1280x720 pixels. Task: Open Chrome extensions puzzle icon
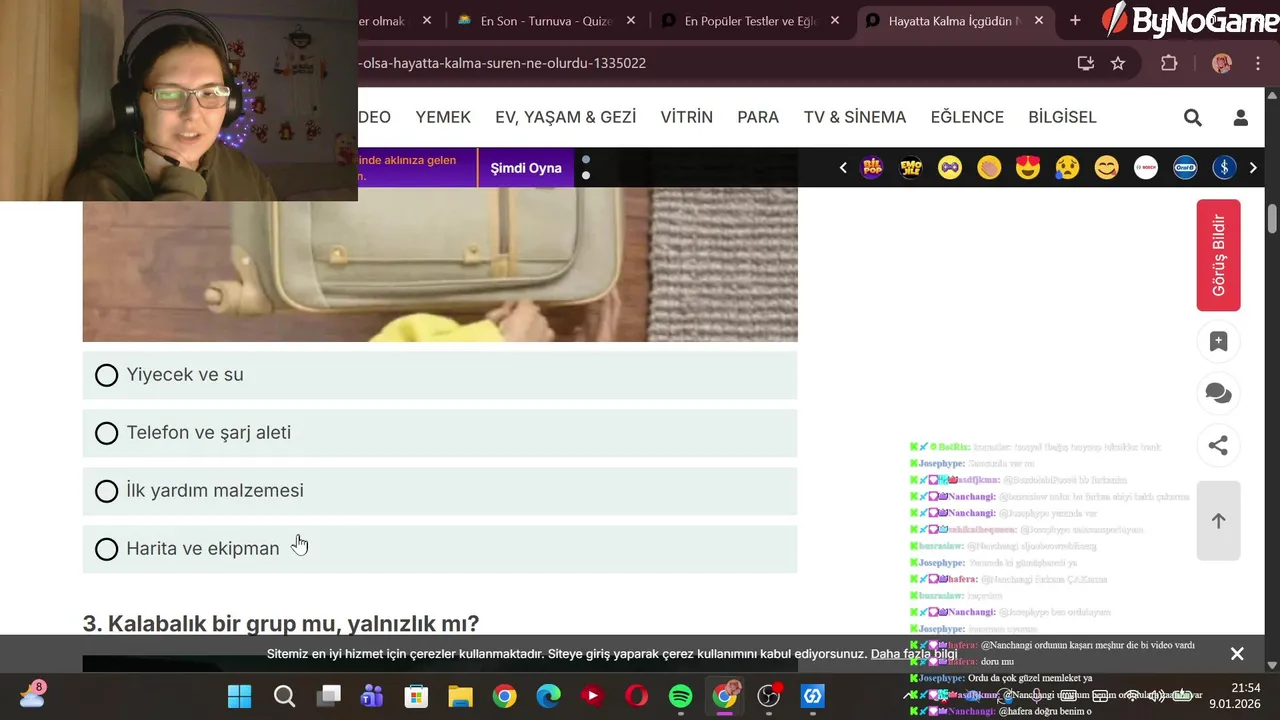(1169, 63)
